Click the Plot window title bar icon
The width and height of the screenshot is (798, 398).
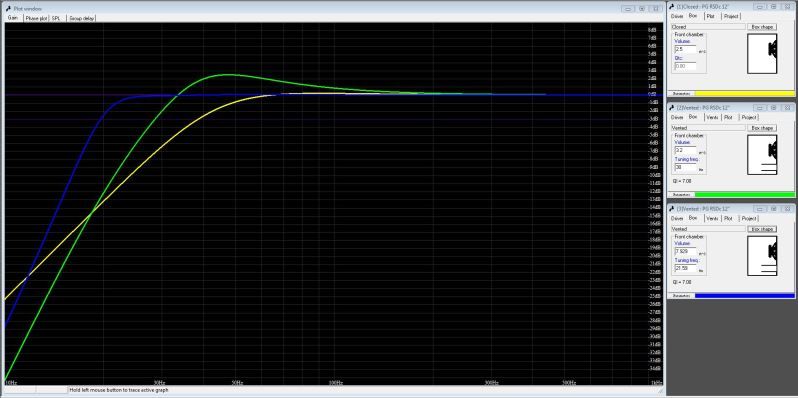9,9
